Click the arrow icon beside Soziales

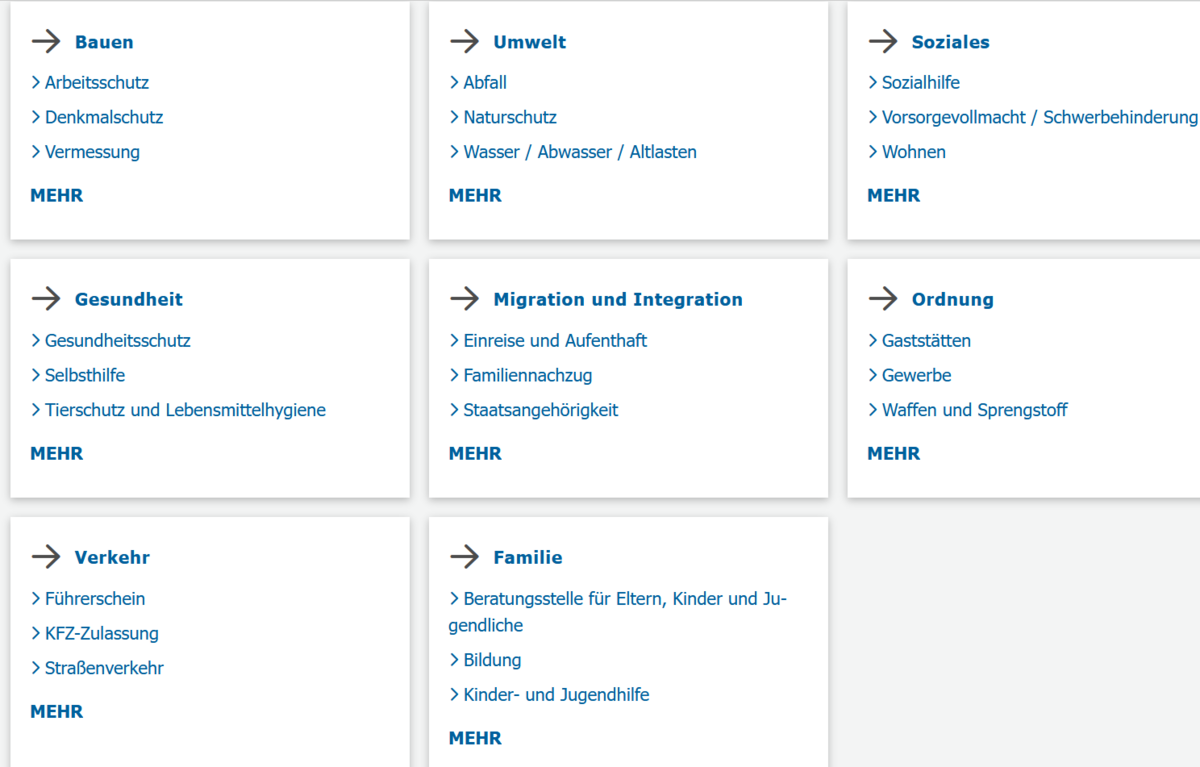click(x=883, y=42)
